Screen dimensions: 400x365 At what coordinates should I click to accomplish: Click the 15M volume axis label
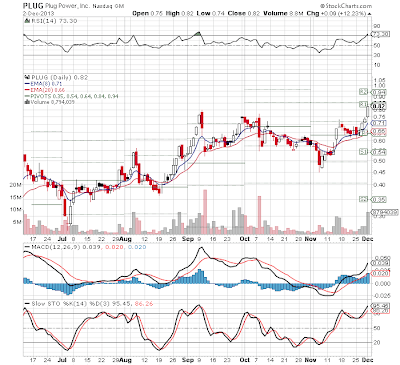[15, 197]
